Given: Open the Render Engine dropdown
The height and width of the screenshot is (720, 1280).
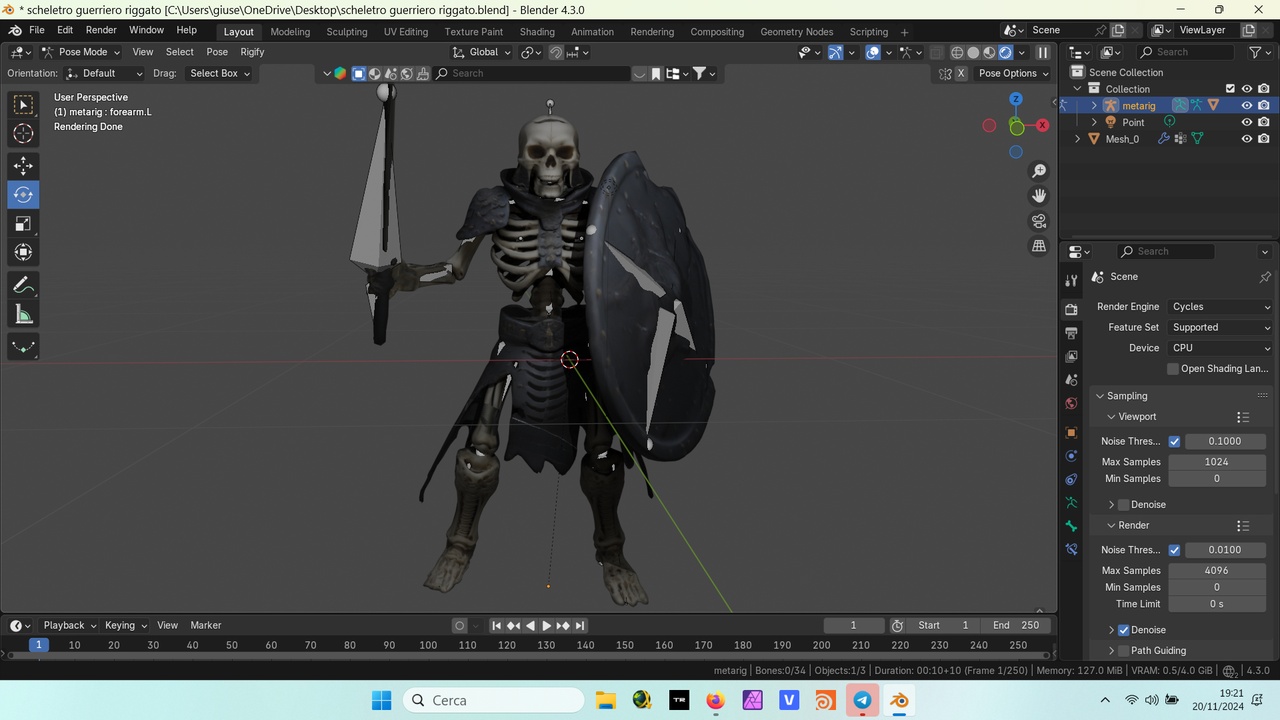Looking at the screenshot, I should coord(1220,307).
